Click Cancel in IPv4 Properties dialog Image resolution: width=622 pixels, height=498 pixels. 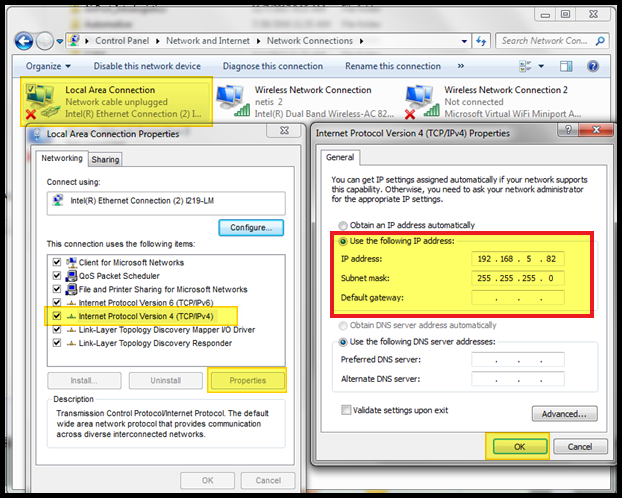tap(580, 447)
